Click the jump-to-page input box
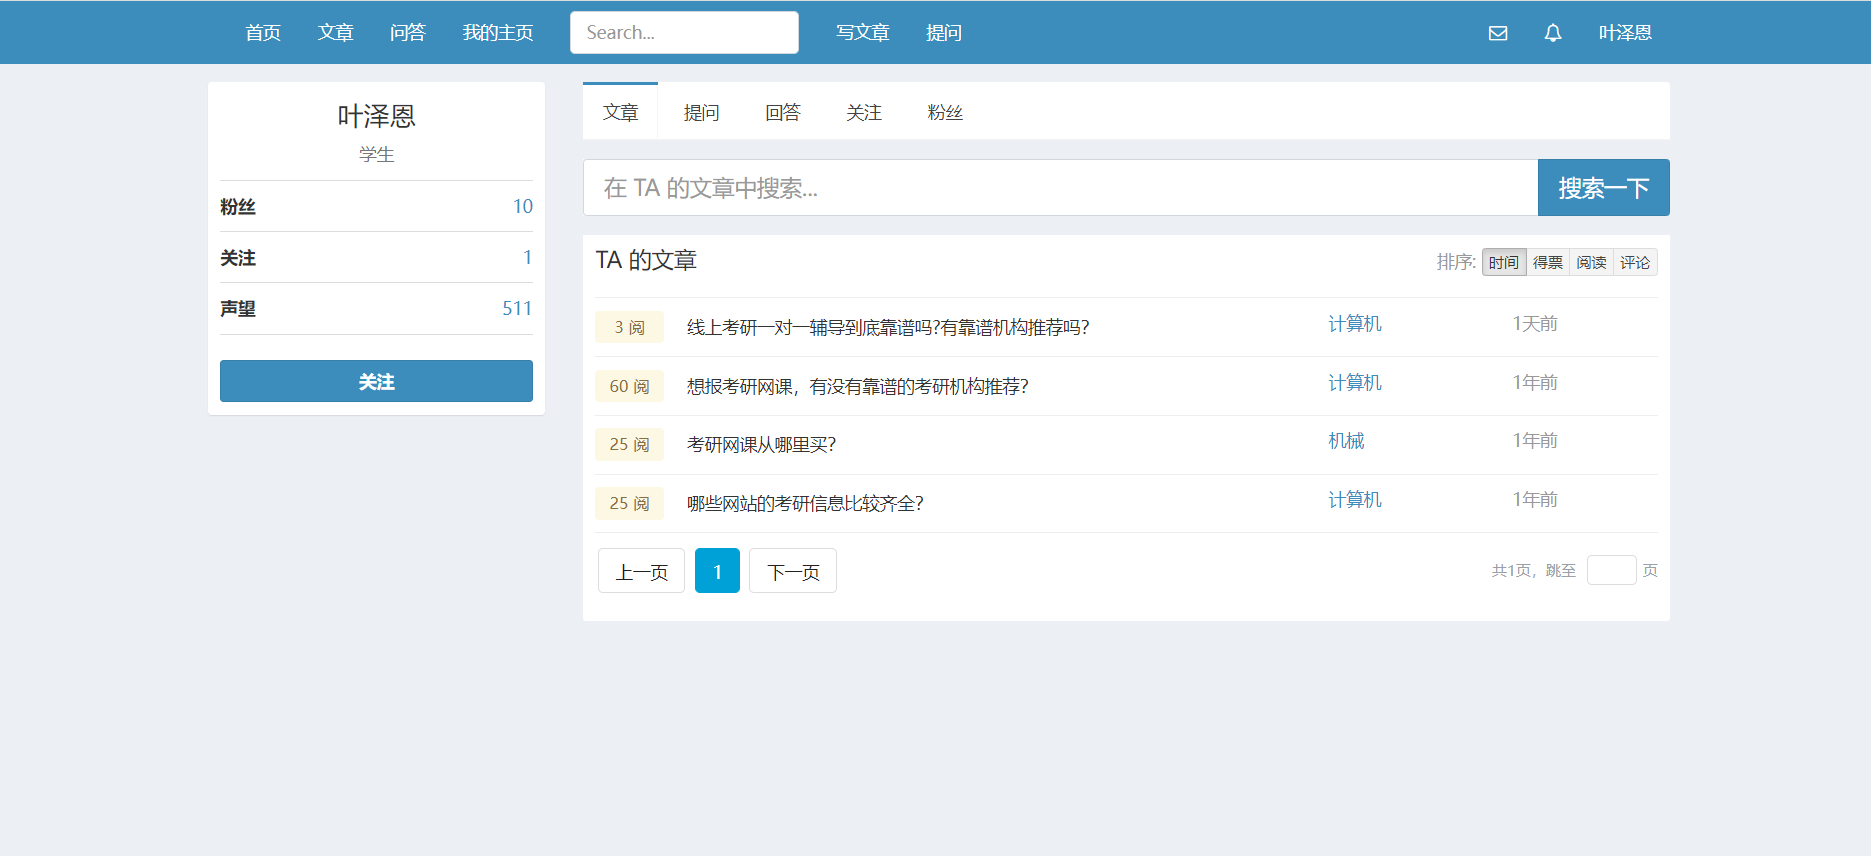 (x=1611, y=570)
